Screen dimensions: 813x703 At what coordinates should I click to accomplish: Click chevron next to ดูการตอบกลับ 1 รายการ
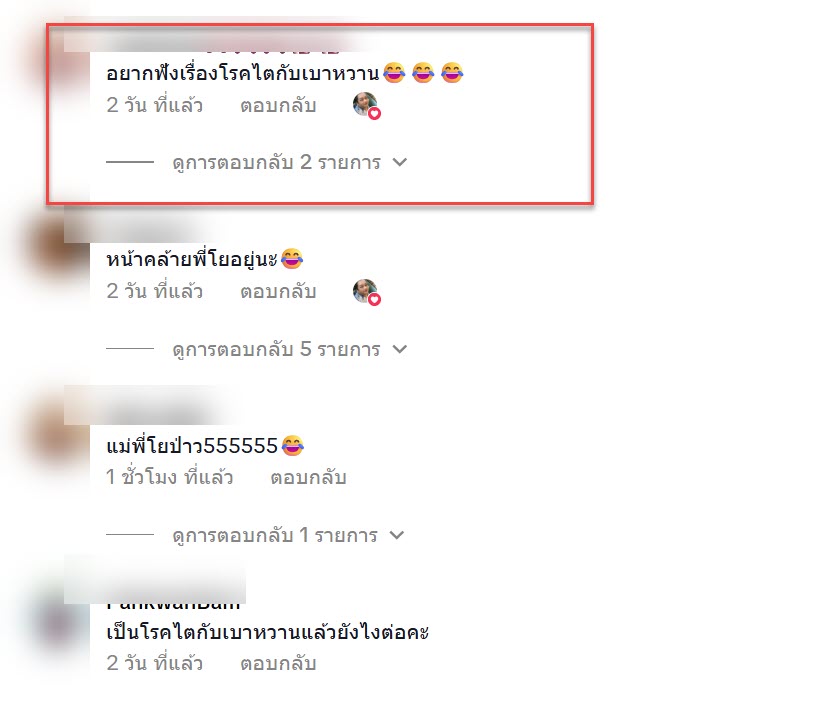click(x=397, y=535)
